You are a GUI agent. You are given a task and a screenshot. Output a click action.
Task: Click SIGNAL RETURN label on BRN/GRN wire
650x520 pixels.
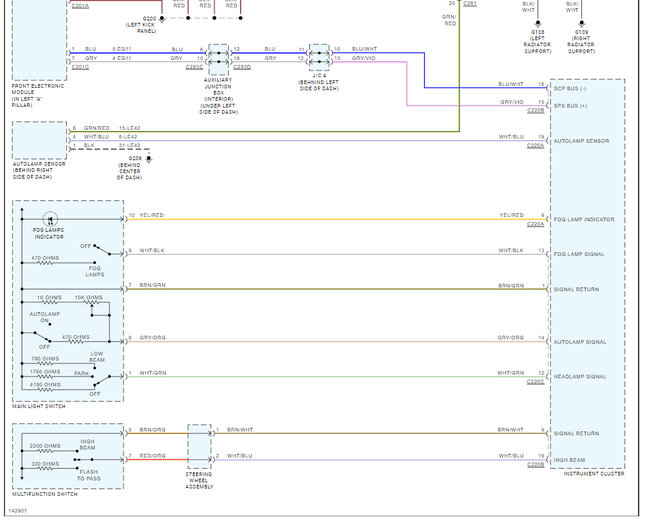pyautogui.click(x=576, y=289)
